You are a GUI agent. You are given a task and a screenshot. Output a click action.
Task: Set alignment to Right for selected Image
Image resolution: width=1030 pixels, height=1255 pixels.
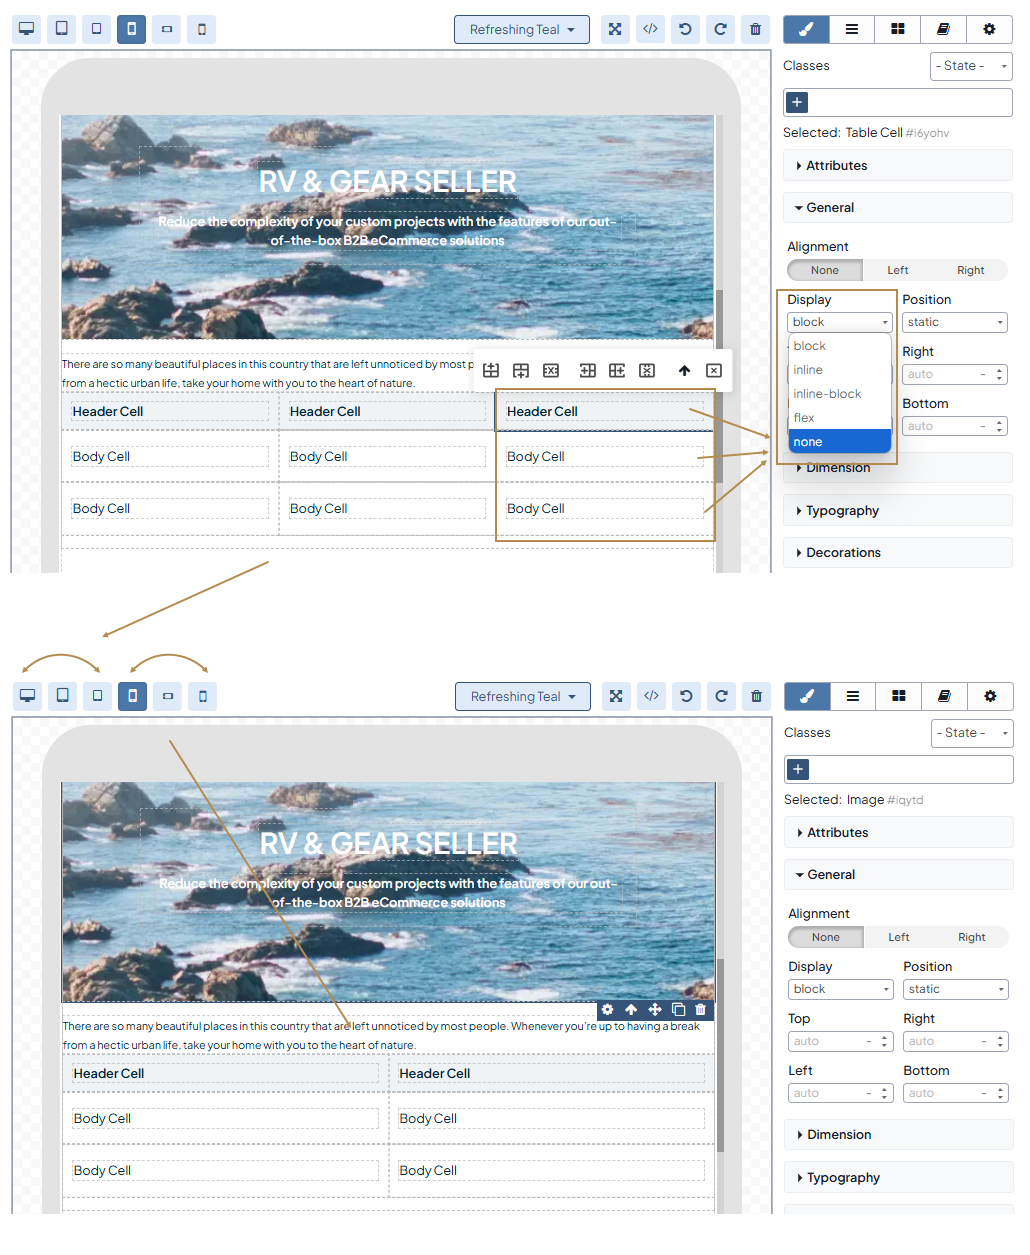971,937
